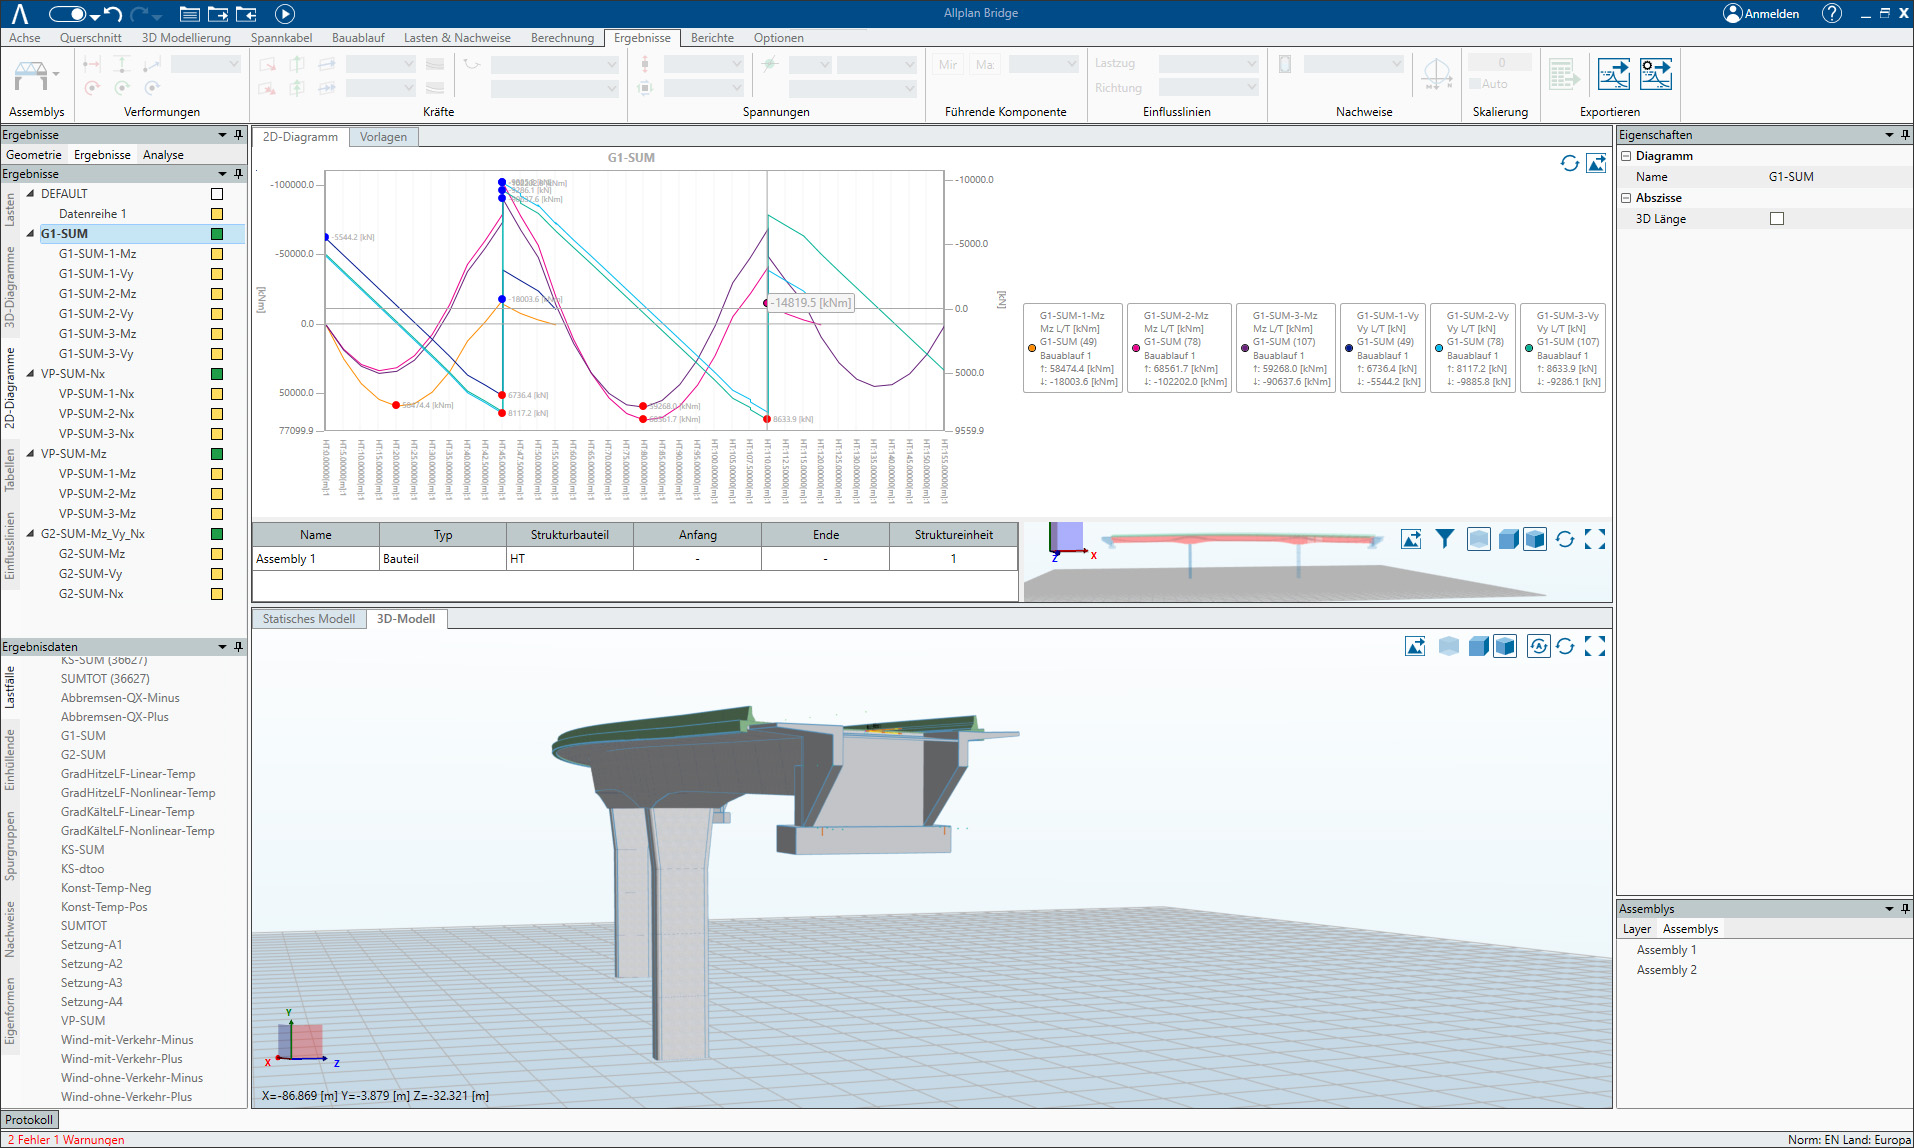Click the folder import arrow icon in title bar
Image resolution: width=1914 pixels, height=1148 pixels.
coord(246,14)
